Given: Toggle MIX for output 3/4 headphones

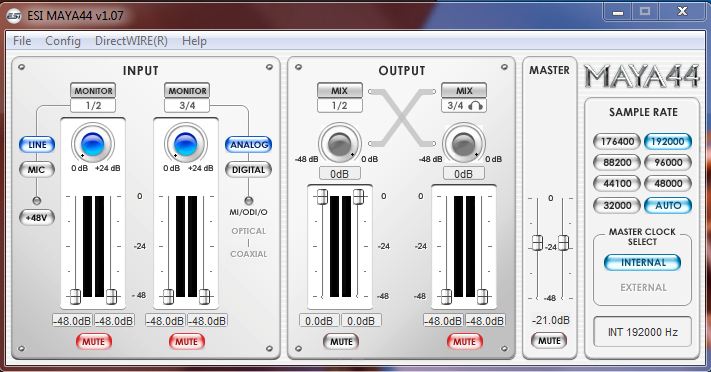Looking at the screenshot, I should point(464,91).
